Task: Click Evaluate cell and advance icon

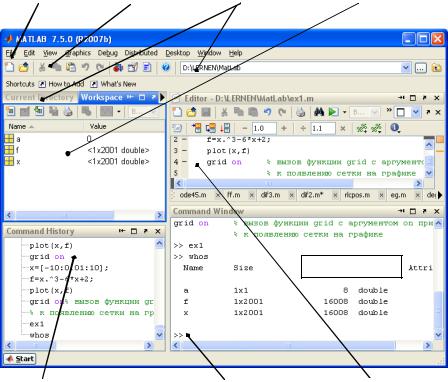Action: coord(211,128)
